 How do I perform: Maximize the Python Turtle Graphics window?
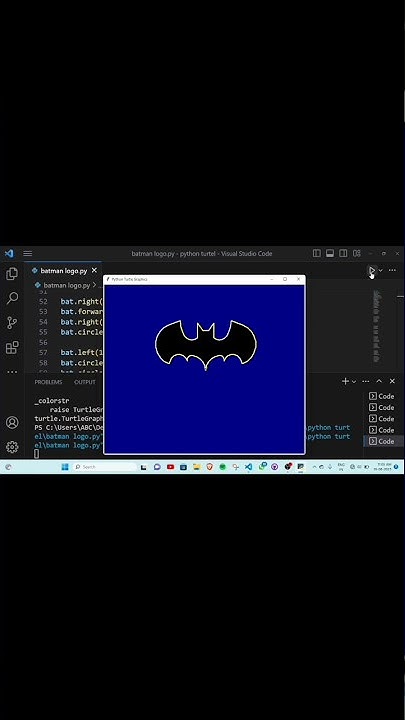point(285,279)
